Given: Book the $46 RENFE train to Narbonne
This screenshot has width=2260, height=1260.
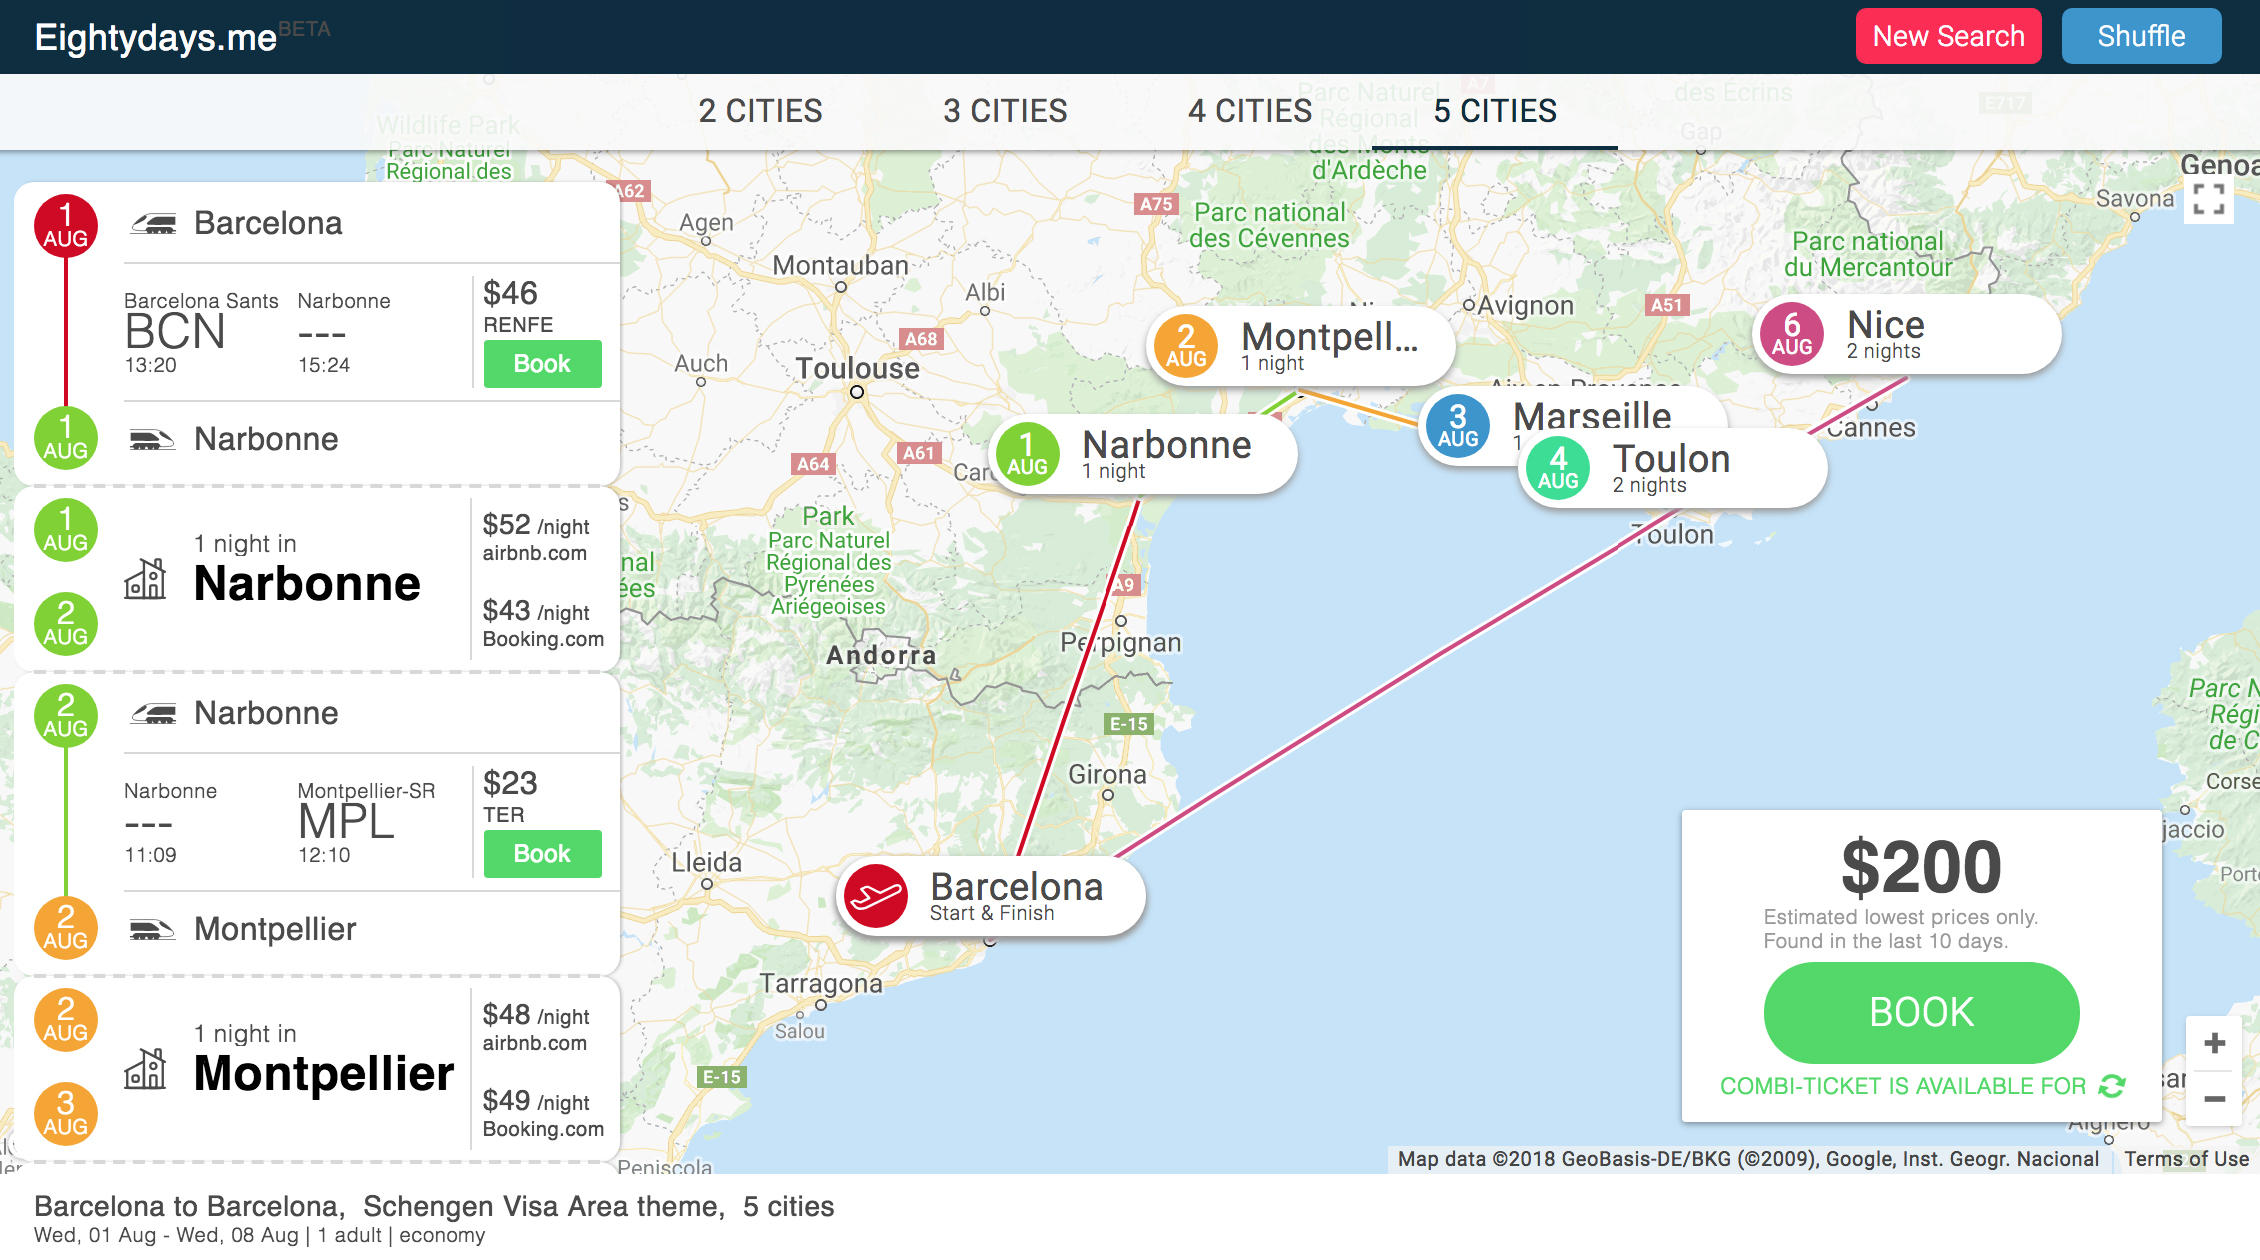Looking at the screenshot, I should click(542, 364).
